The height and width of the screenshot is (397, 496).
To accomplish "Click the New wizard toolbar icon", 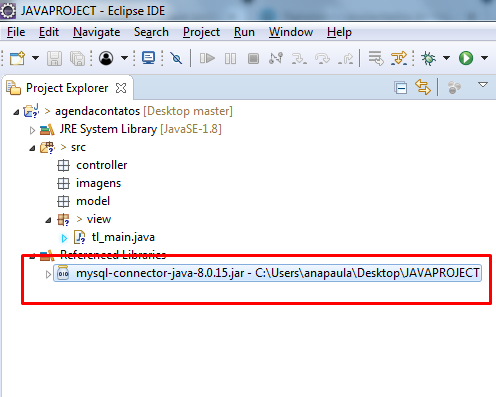I will coord(17,58).
